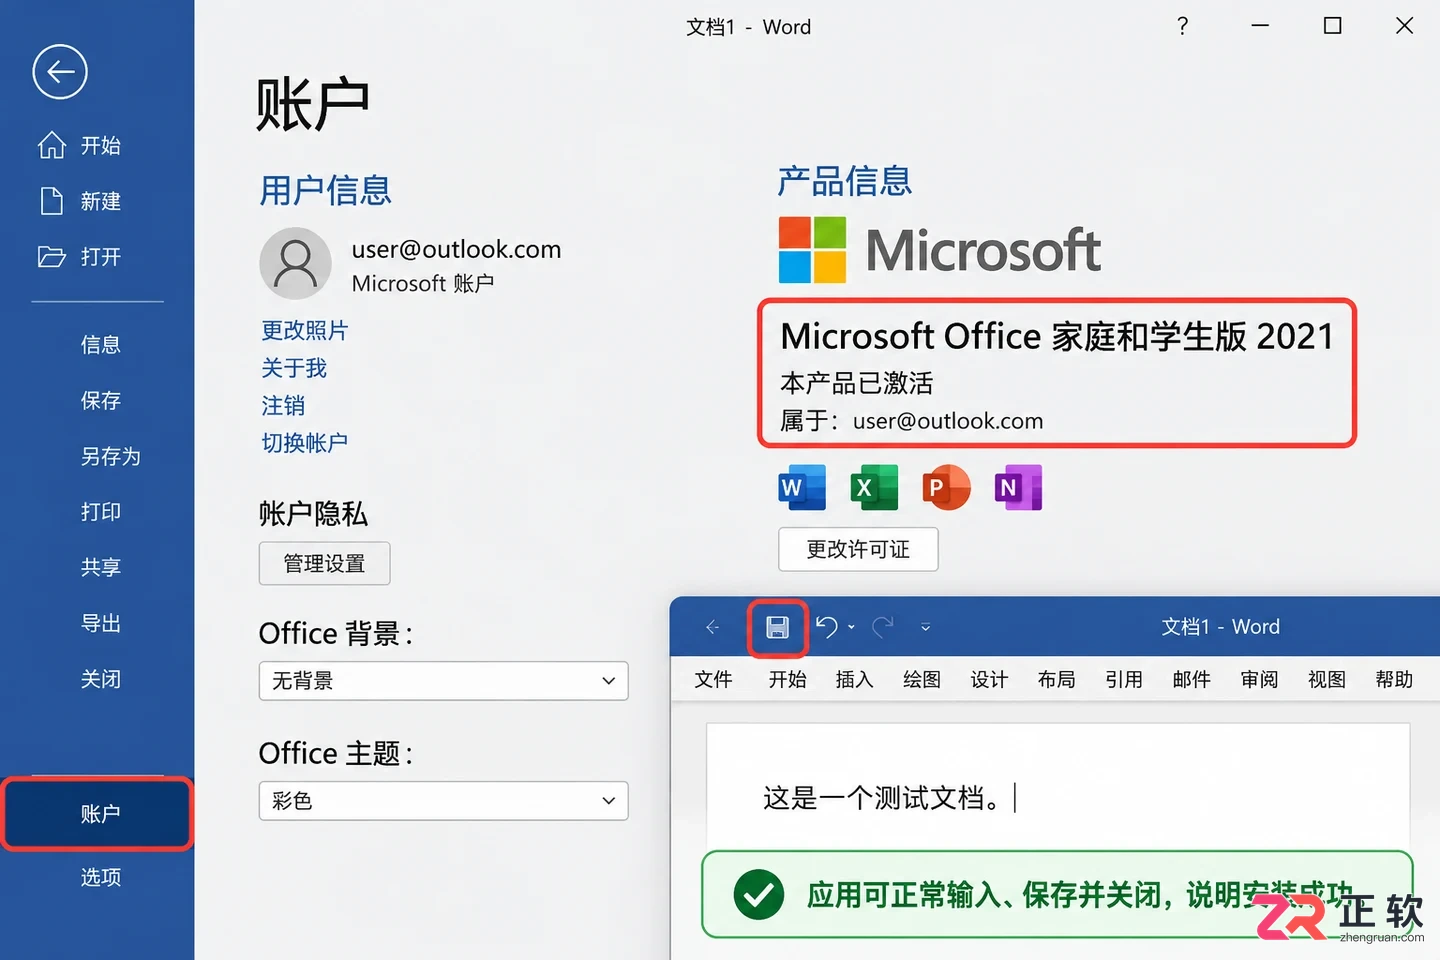
Task: Click the undo arrow in the inset Word toolbar
Action: (826, 627)
